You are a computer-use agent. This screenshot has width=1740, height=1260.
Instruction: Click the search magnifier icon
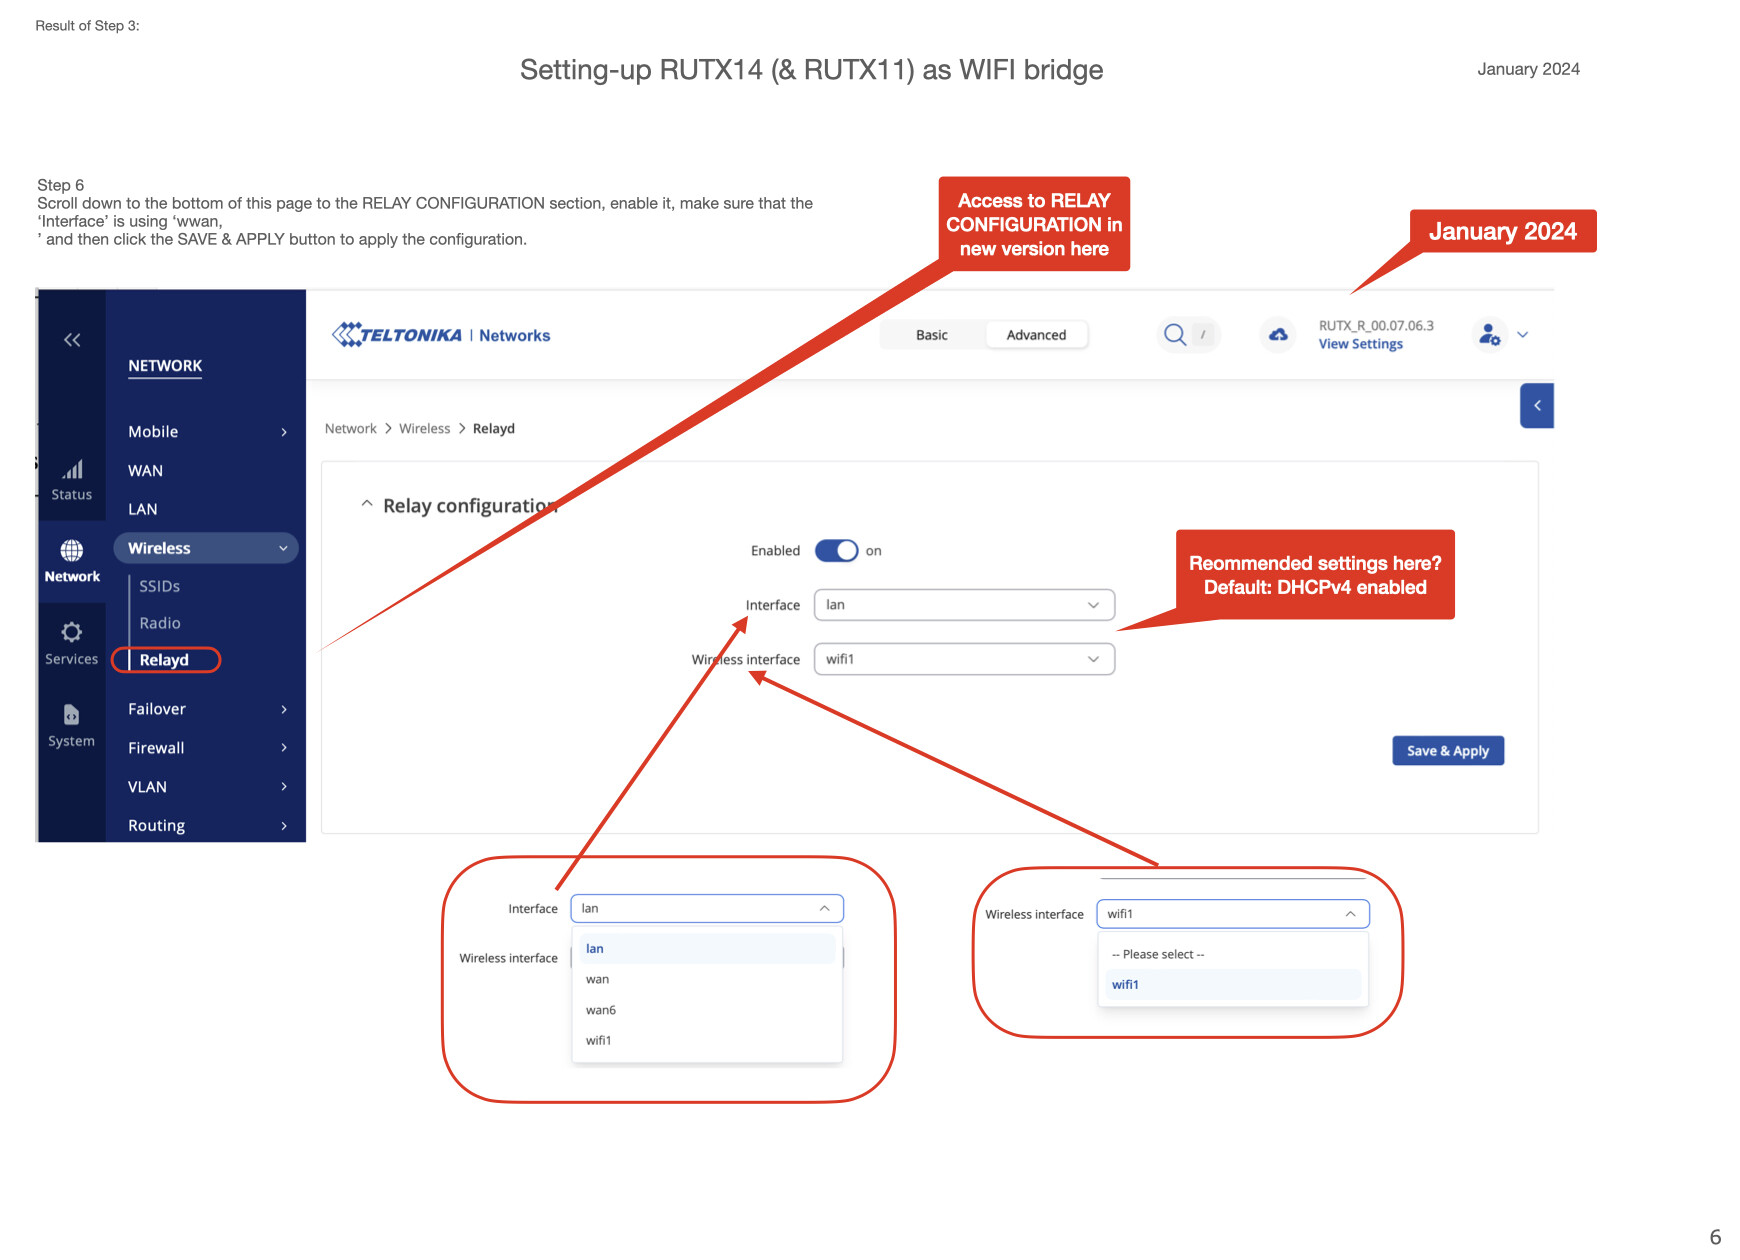pos(1175,335)
